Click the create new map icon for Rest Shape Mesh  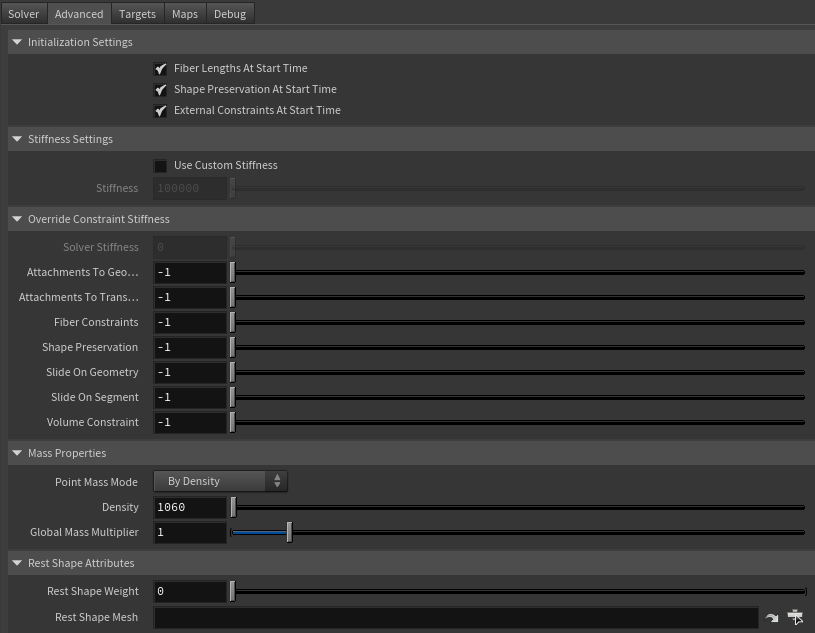[795, 617]
